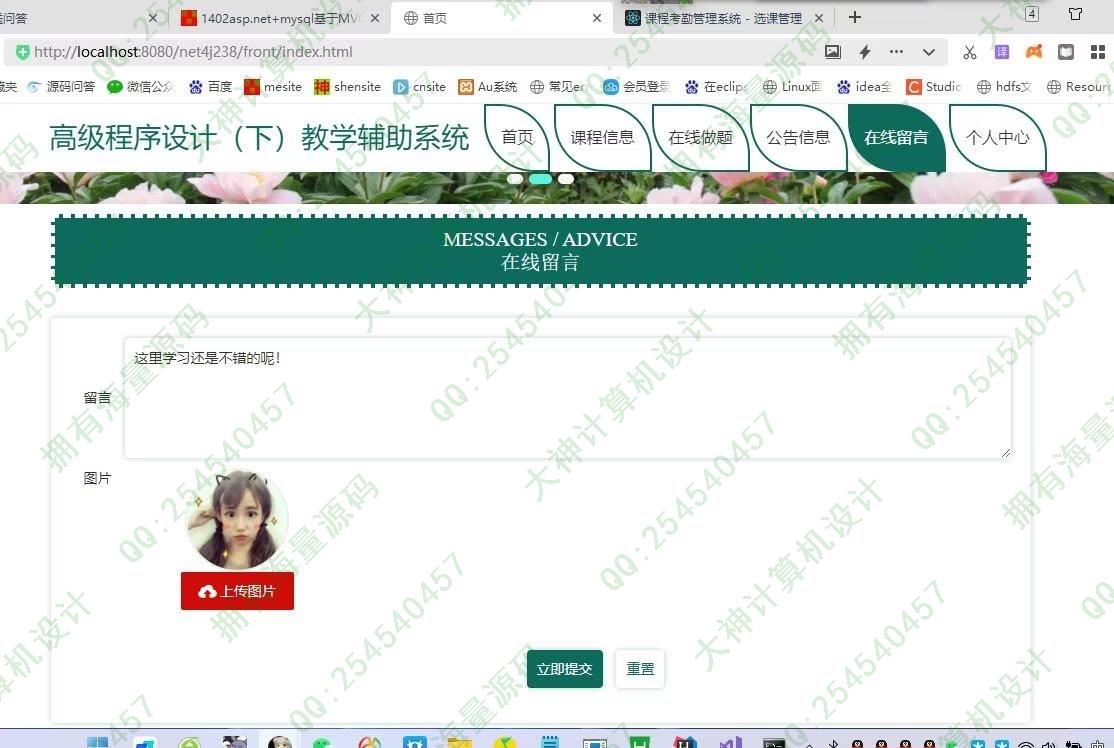Open the 公告信息 navigation item
The width and height of the screenshot is (1114, 748).
point(798,137)
